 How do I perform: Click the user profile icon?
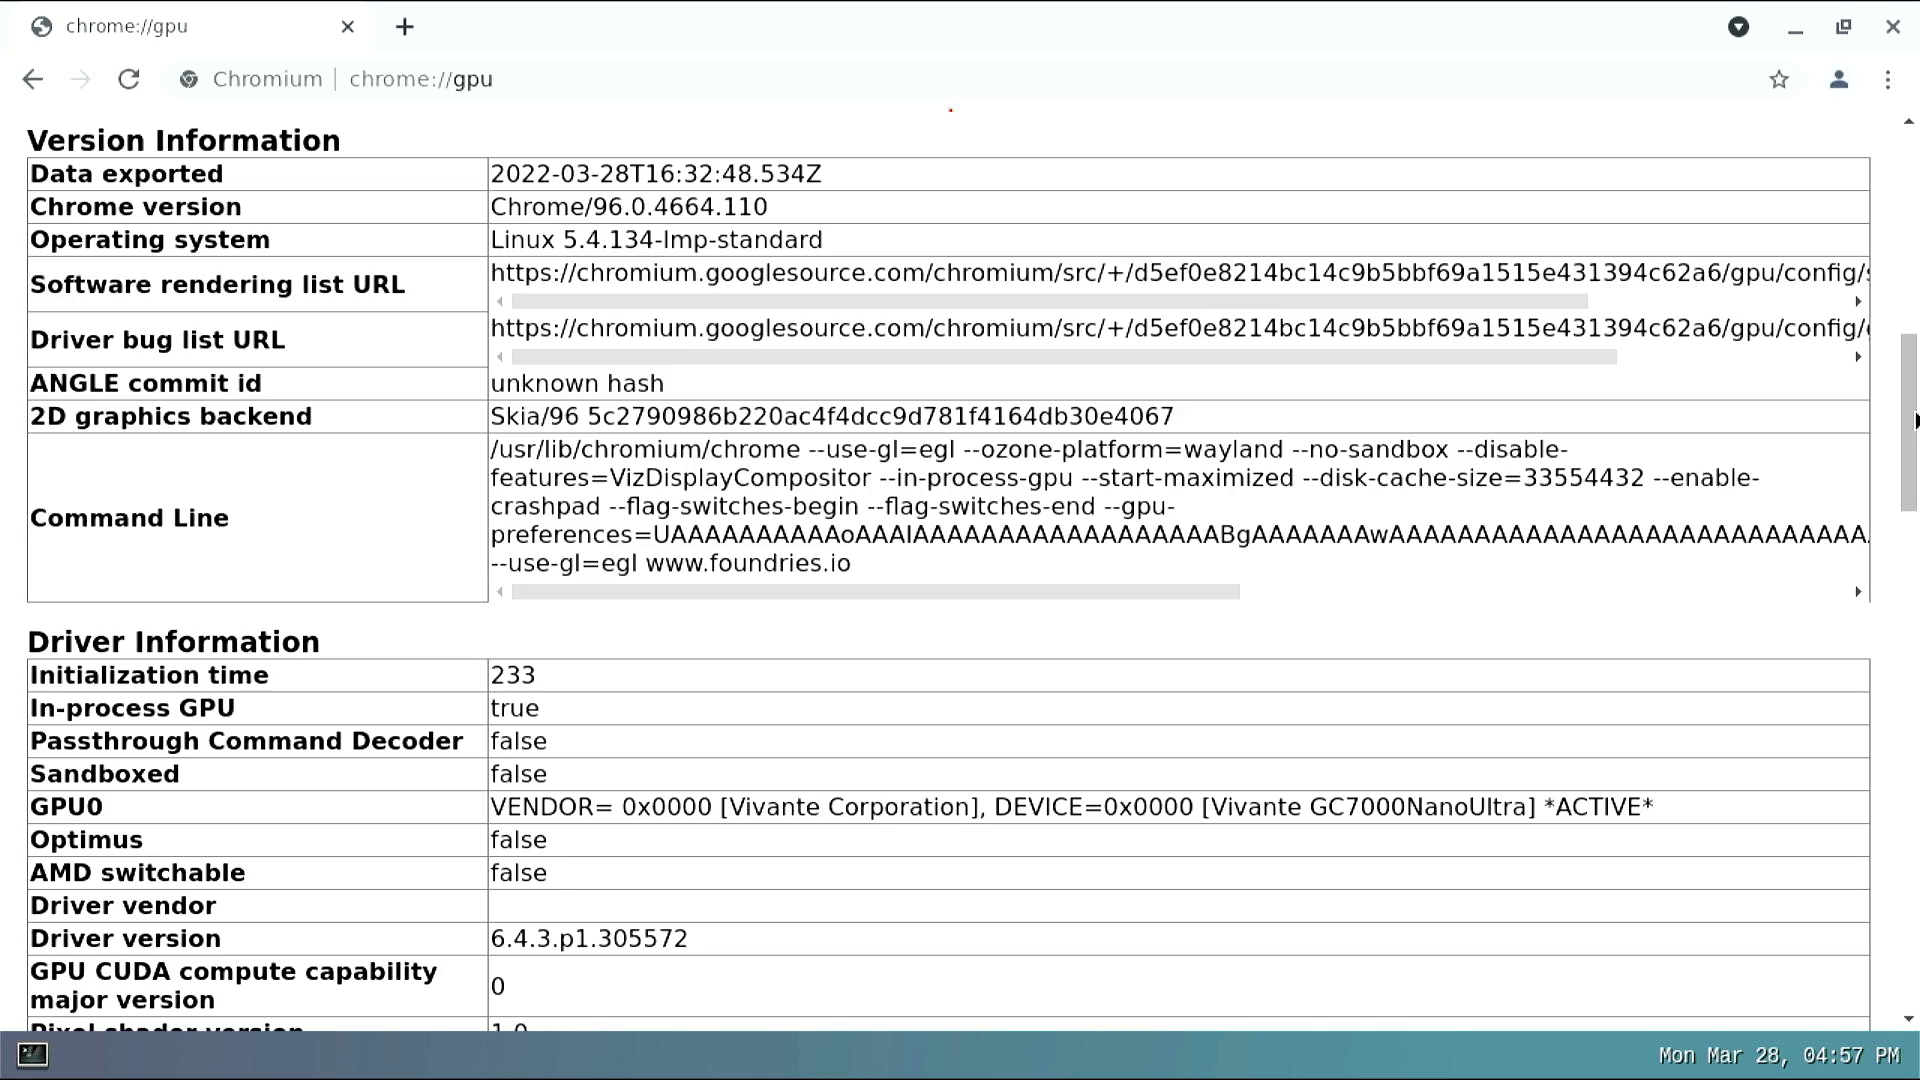[x=1838, y=79]
